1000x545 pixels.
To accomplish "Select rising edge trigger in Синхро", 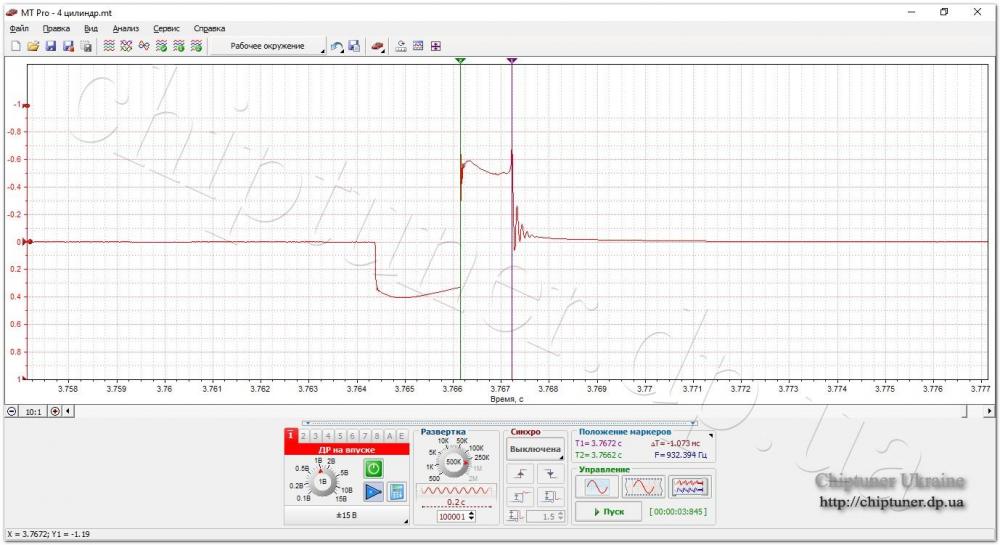I will click(521, 474).
